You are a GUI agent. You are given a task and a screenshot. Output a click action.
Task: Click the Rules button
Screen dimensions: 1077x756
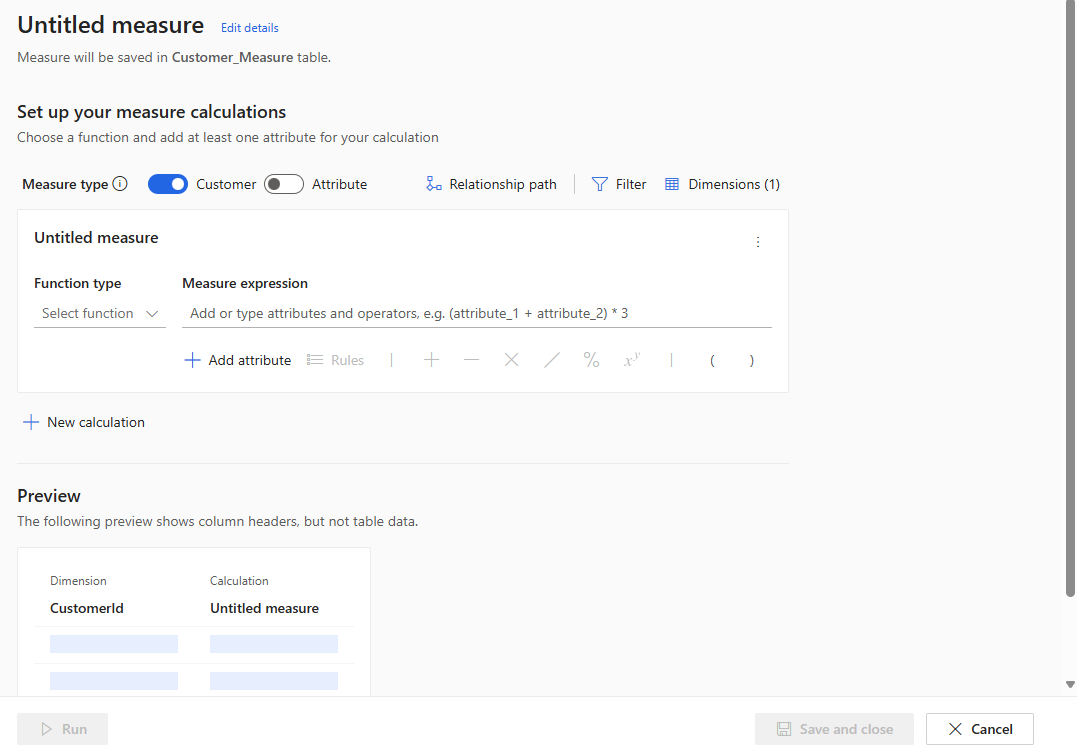pyautogui.click(x=335, y=360)
